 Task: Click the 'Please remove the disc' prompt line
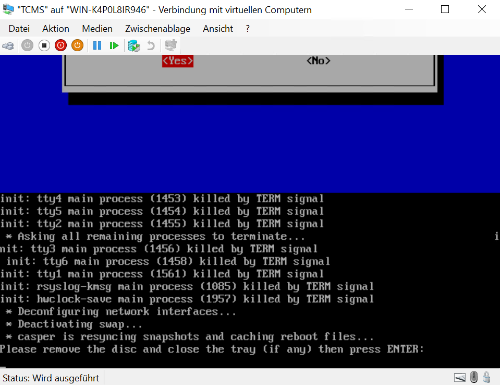coord(212,349)
